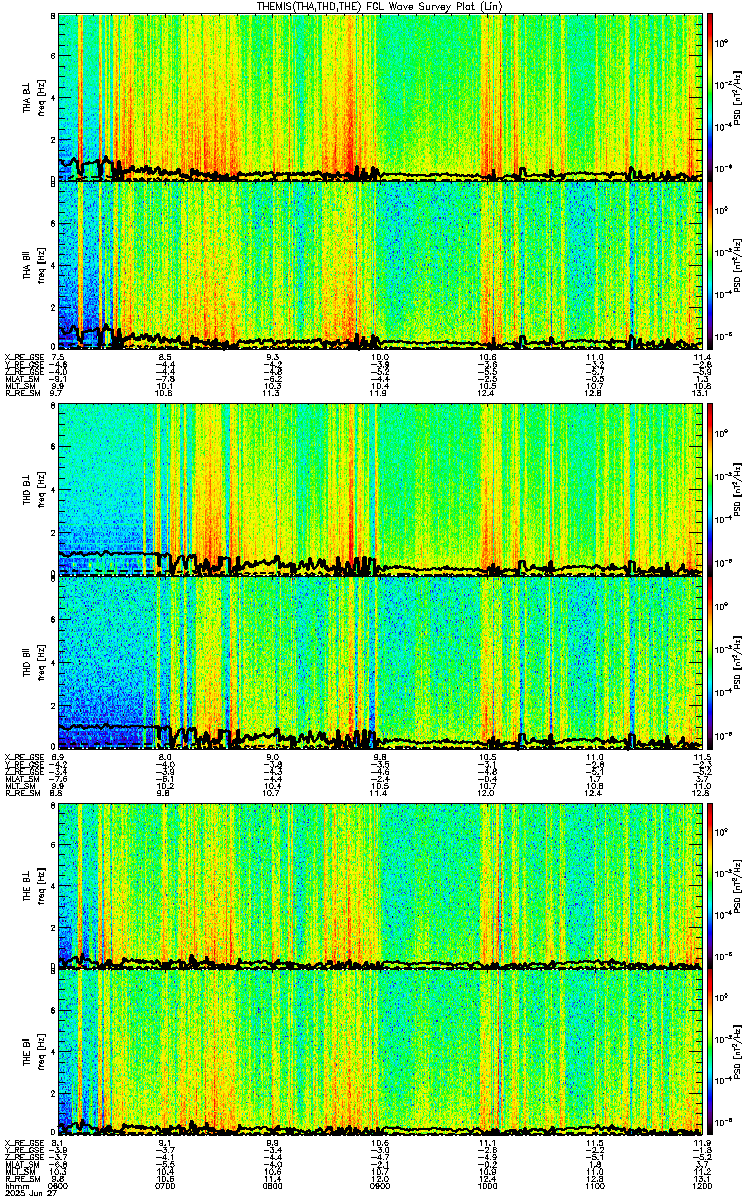Viewport: 750px width, 1200px height.
Task: Click the color bar beside THA B-parallel panel
Action: tap(709, 265)
